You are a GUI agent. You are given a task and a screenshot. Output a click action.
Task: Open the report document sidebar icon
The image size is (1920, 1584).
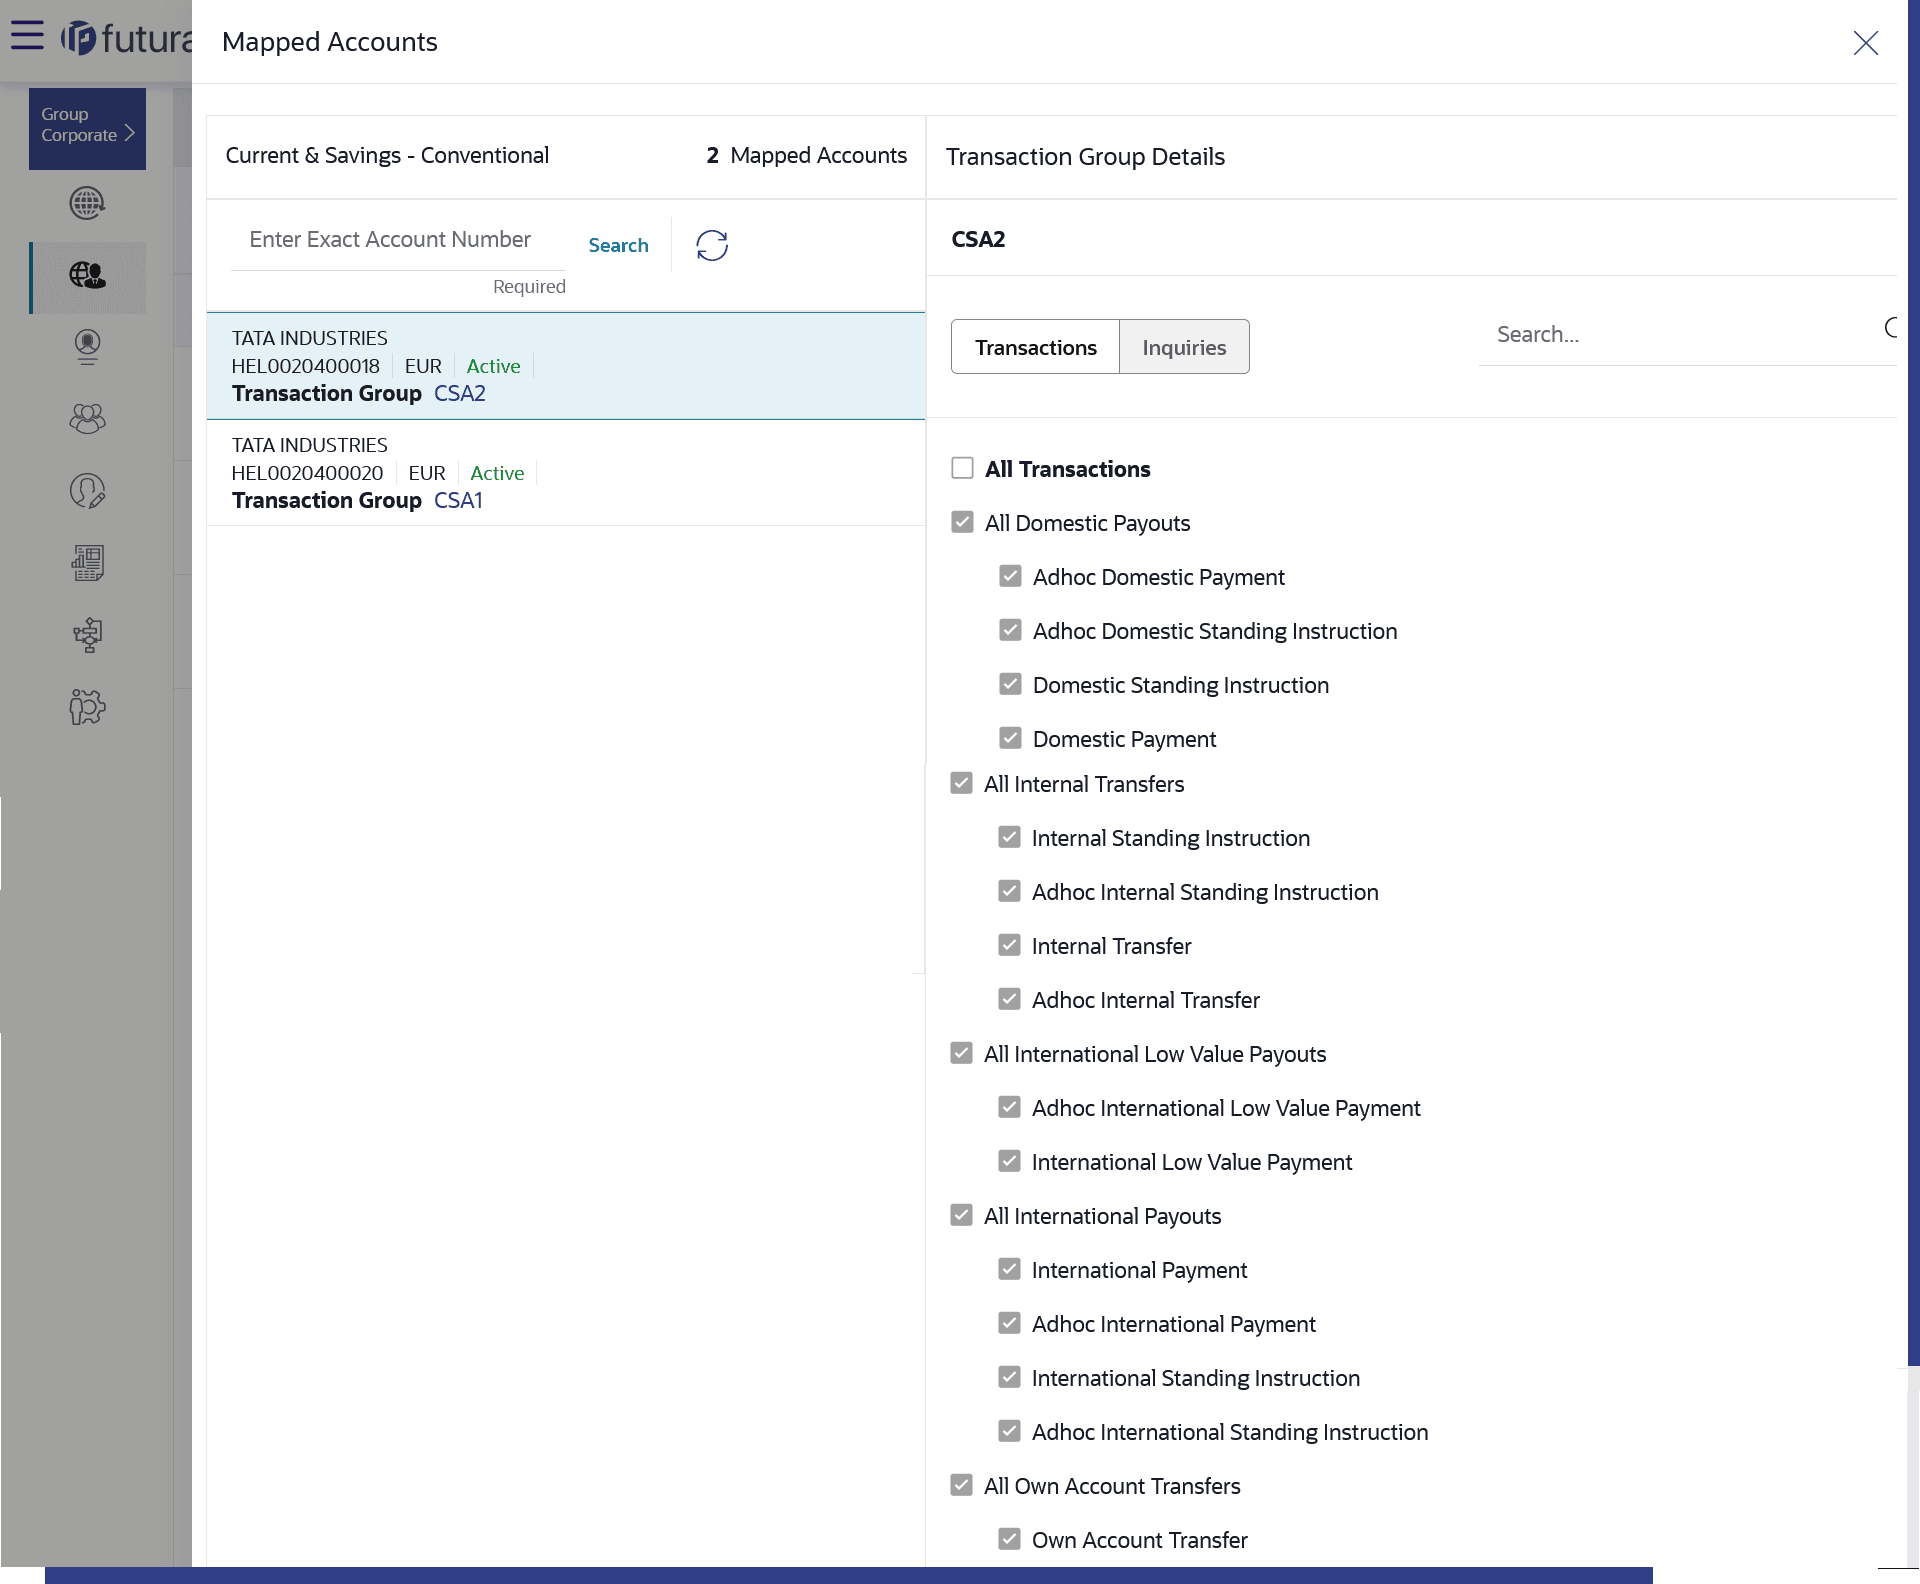tap(87, 563)
